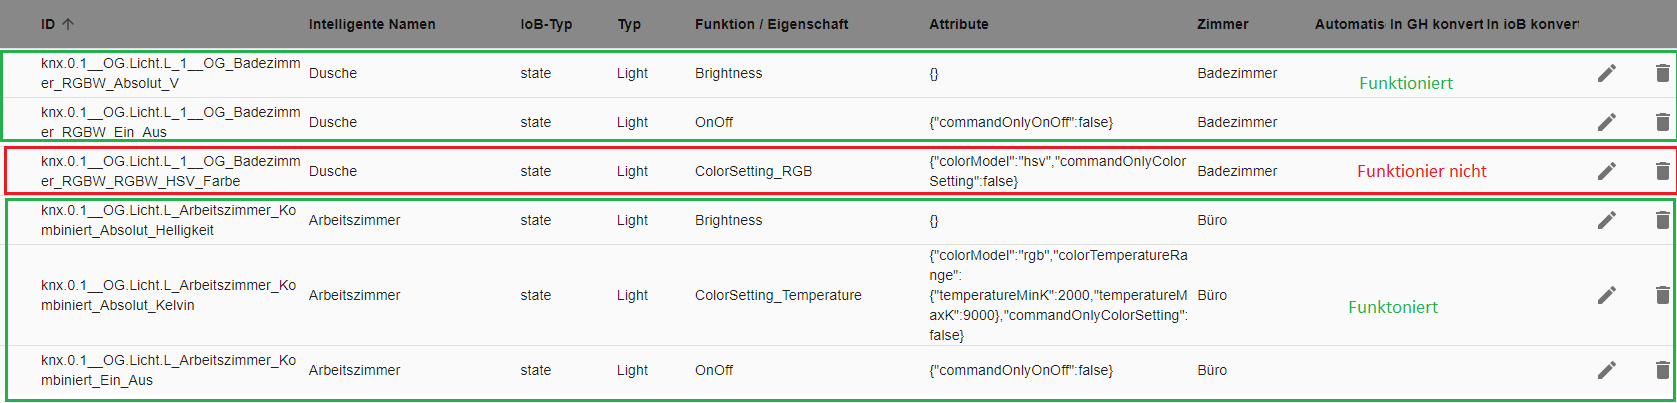
Task: Edit the ColorSetting_Temperature Kelvin row
Action: 1606,295
